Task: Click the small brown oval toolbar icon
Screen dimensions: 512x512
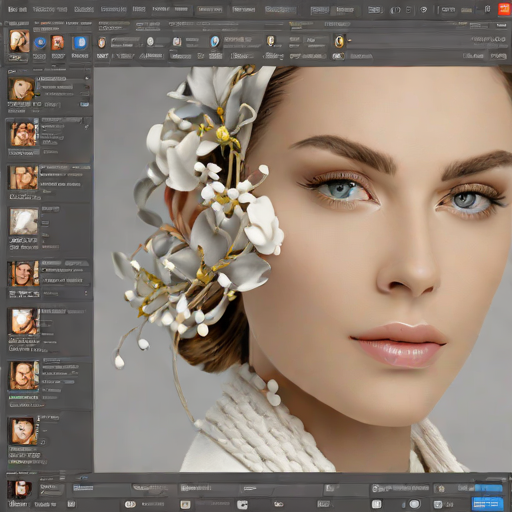Action: click(x=102, y=42)
